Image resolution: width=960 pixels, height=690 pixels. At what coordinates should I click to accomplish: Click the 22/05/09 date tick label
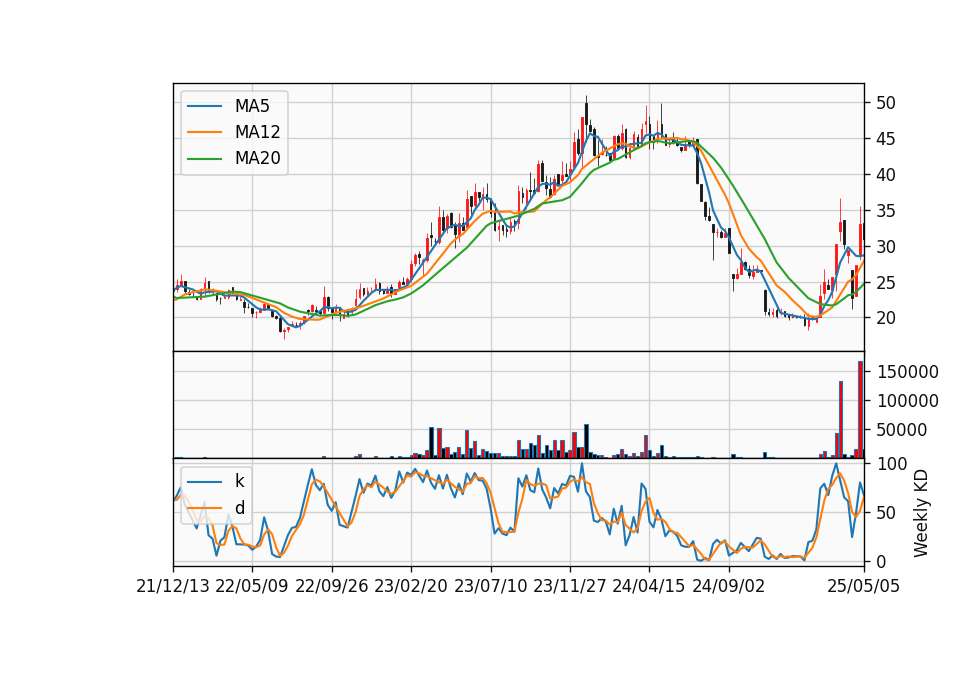252,586
